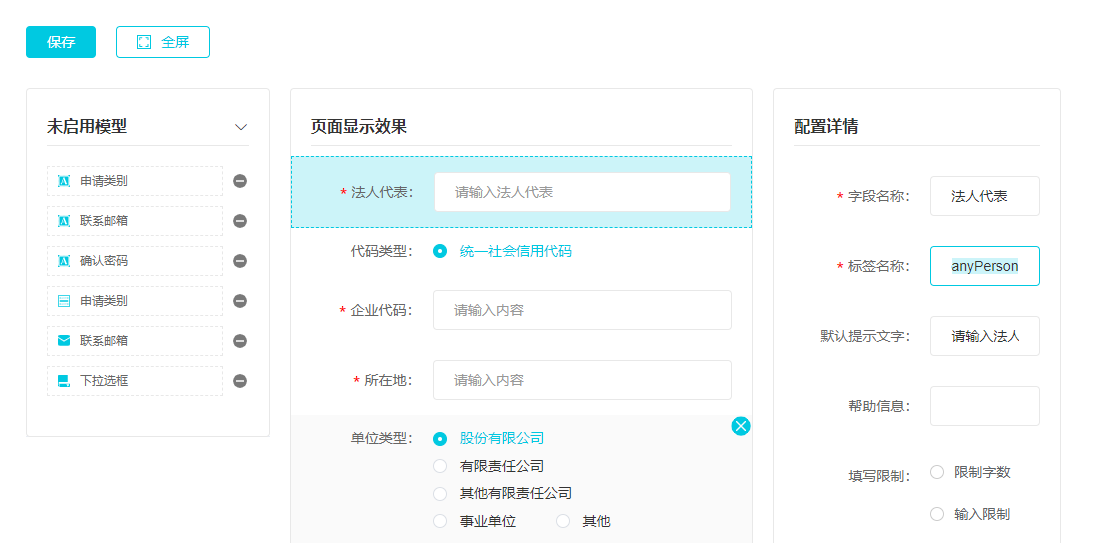Remove the 确认密码 model item
1101x543 pixels.
240,261
